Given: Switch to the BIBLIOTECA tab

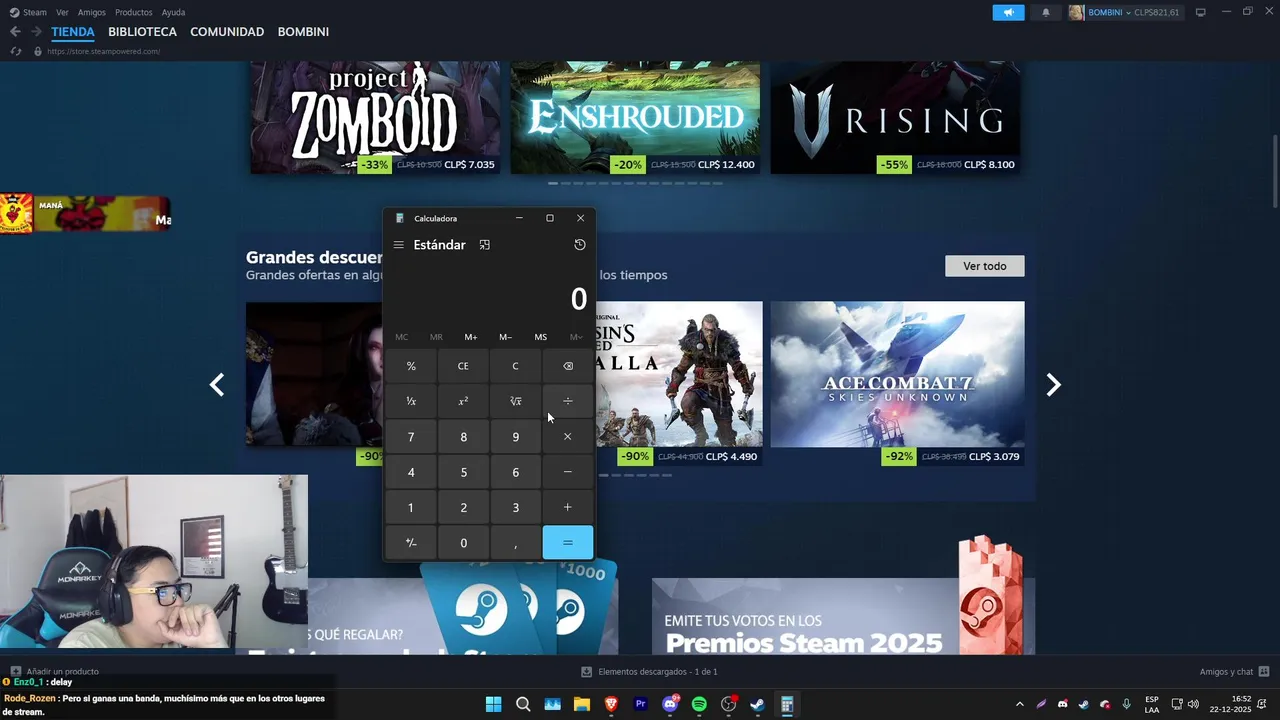Looking at the screenshot, I should click(143, 32).
